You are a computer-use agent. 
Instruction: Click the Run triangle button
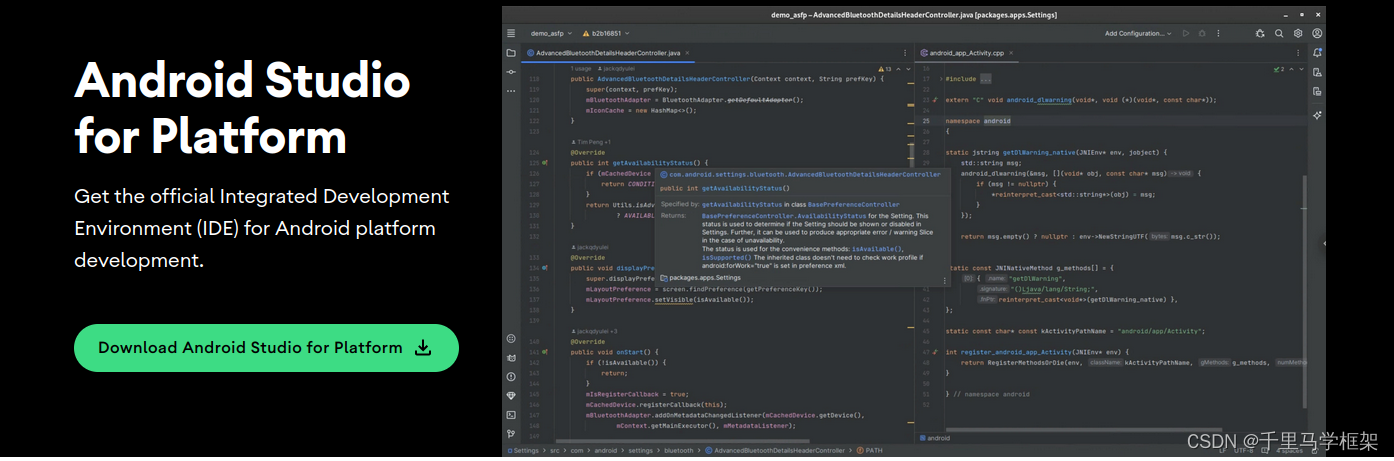click(1186, 33)
